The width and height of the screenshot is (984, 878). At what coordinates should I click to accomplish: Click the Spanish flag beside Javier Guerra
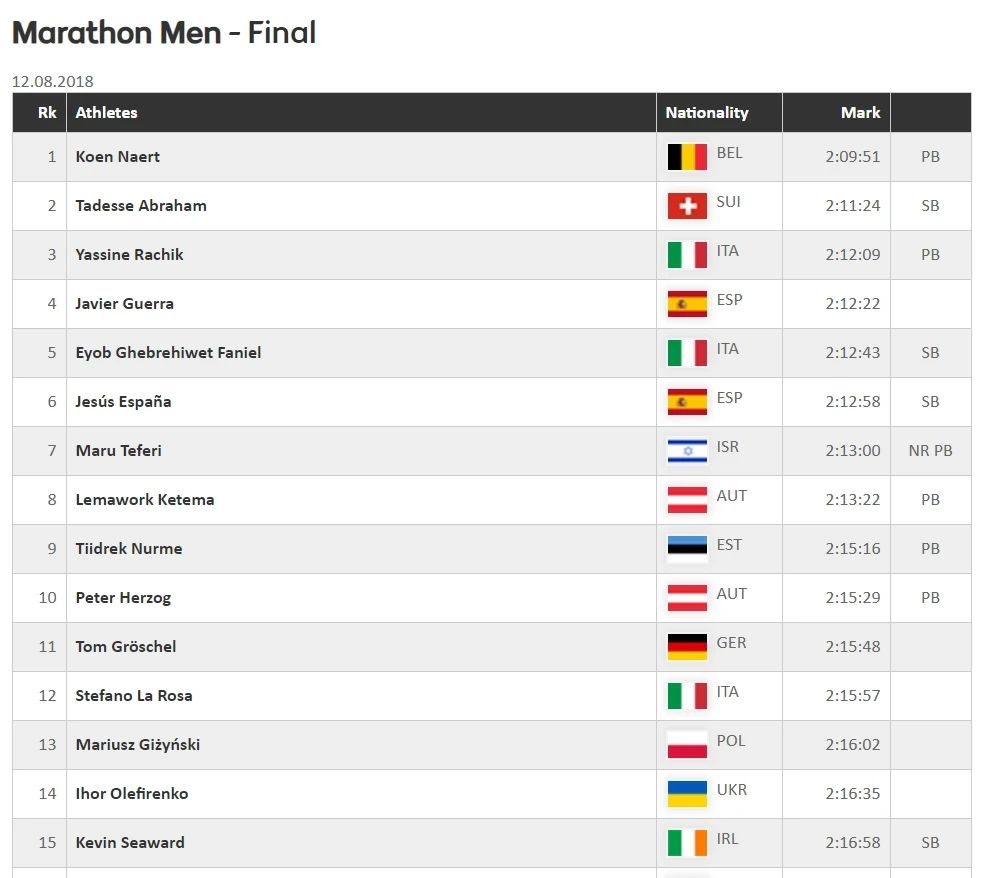[687, 304]
